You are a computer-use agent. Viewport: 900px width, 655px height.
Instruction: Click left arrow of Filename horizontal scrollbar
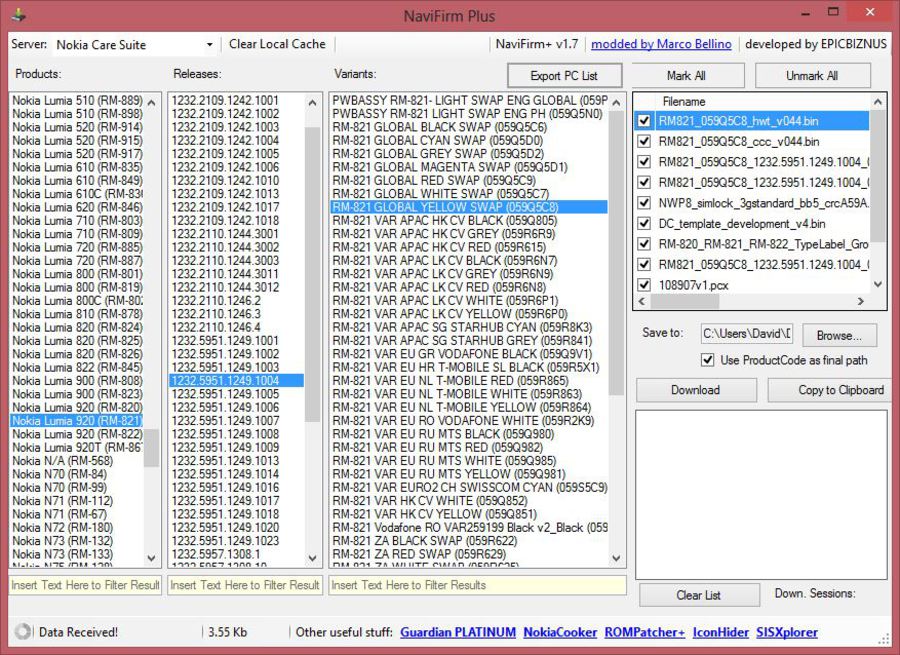tap(642, 301)
